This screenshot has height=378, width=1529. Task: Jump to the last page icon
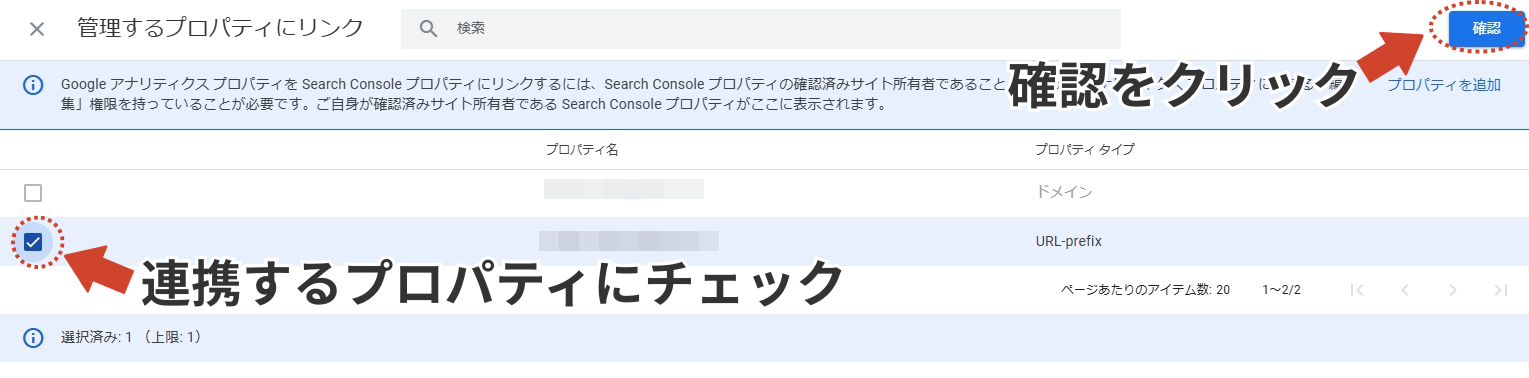coord(1500,290)
